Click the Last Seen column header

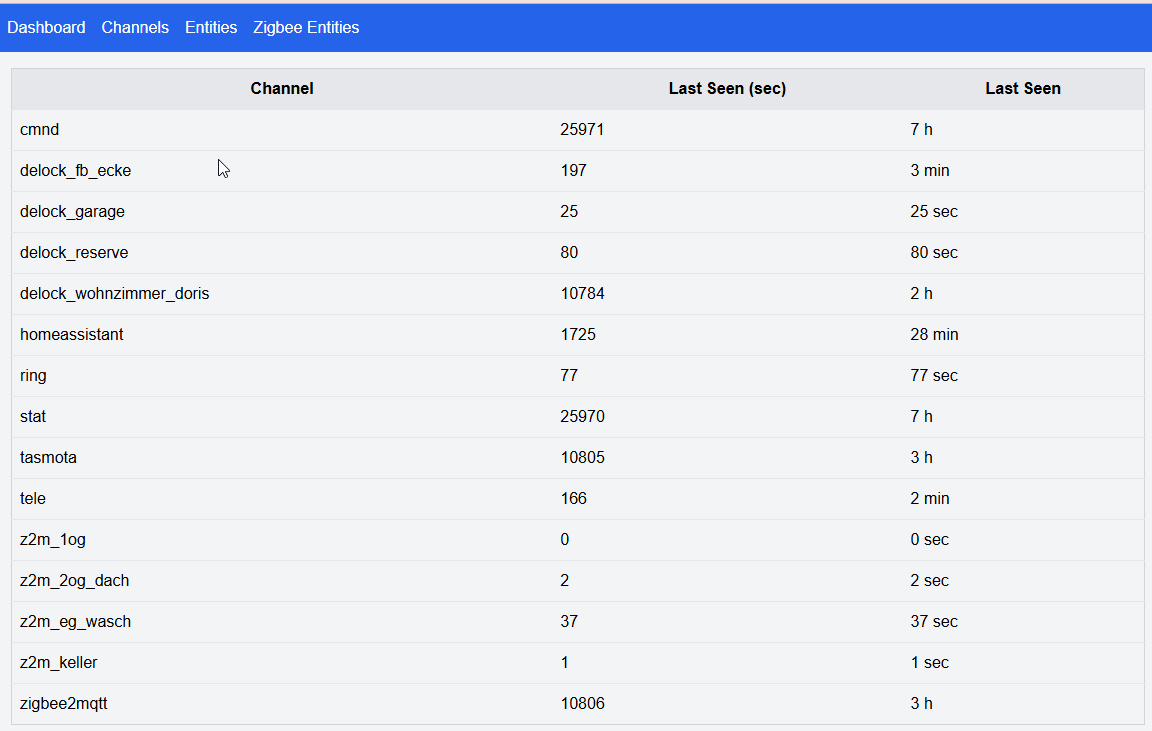click(1022, 89)
